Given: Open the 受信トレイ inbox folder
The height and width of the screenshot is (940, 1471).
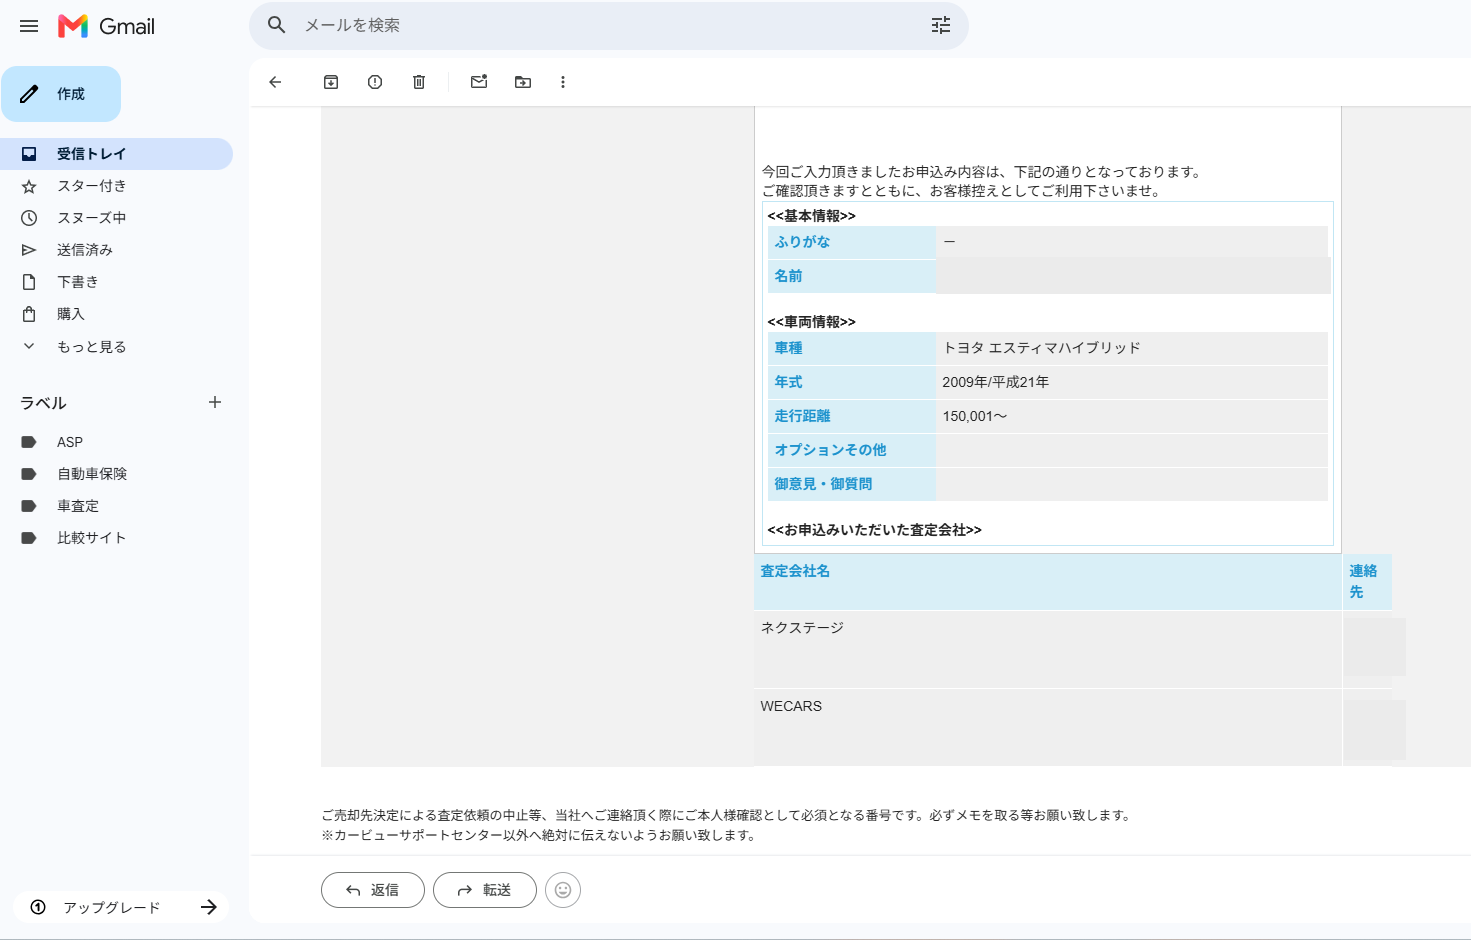Looking at the screenshot, I should tap(116, 154).
